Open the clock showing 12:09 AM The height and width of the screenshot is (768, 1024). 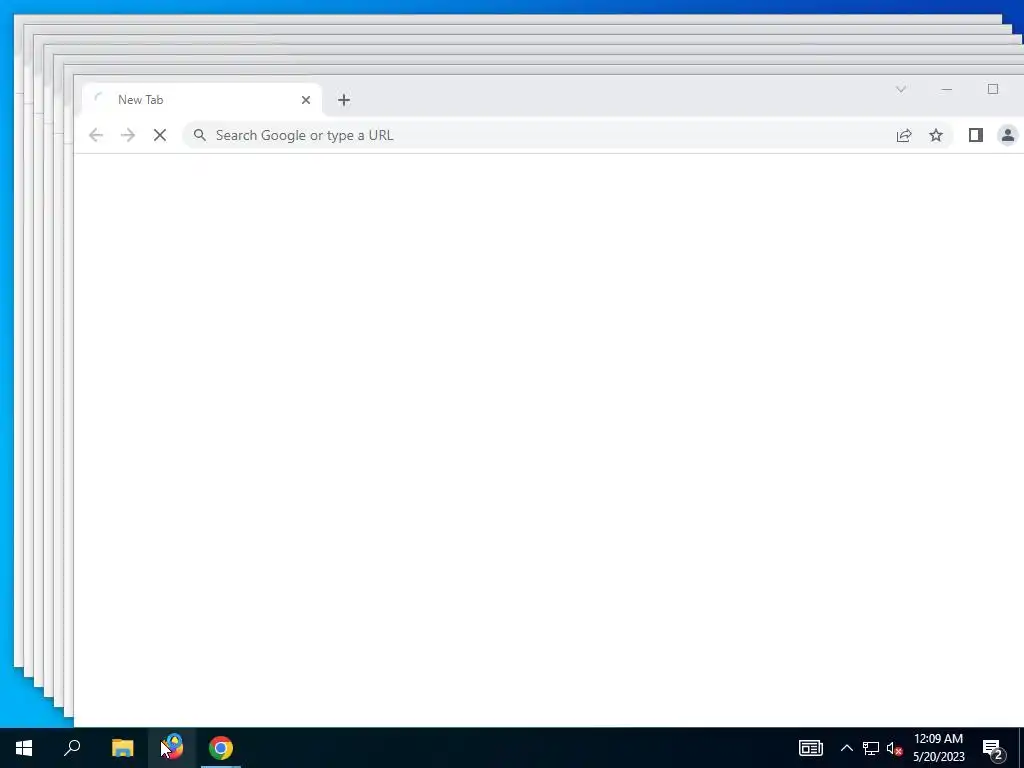point(938,748)
